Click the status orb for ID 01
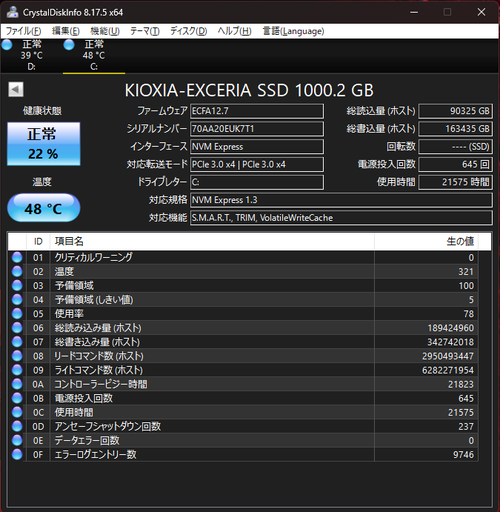The image size is (500, 512). click(x=17, y=257)
